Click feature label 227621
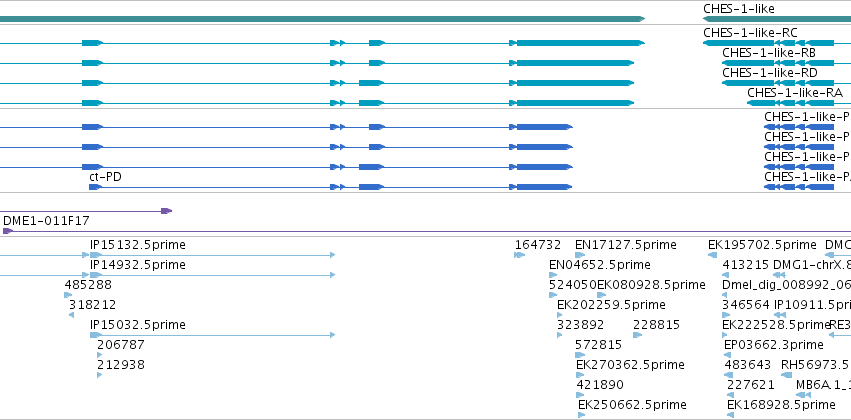 [751, 385]
